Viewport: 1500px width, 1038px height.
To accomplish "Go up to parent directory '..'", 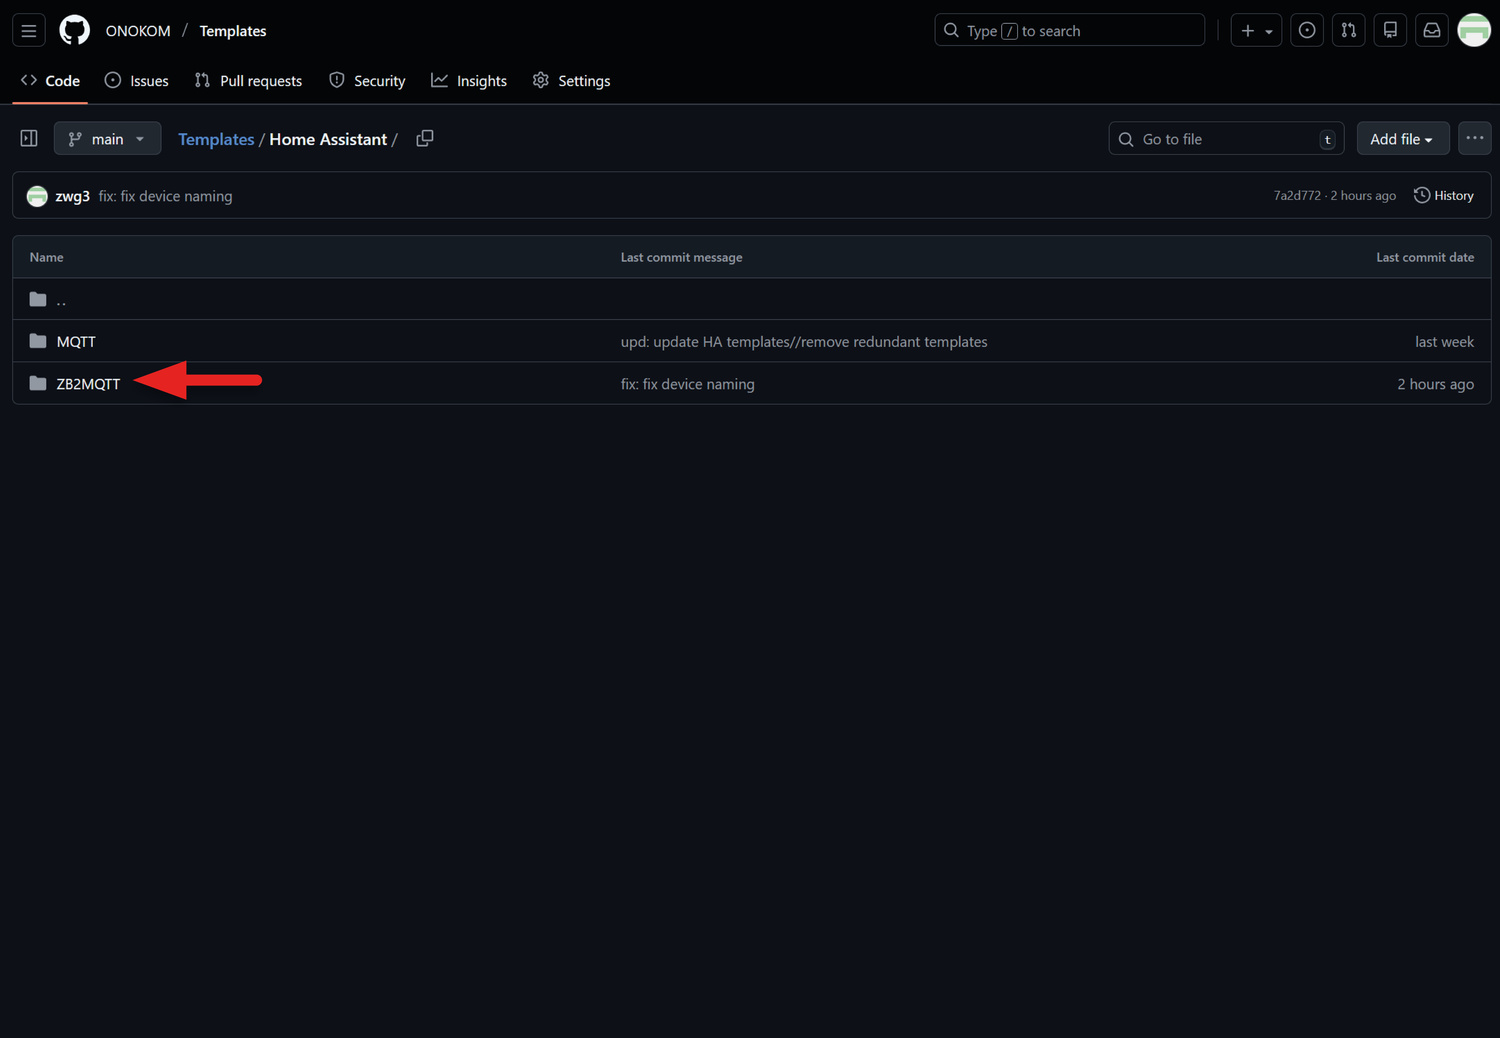I will pyautogui.click(x=61, y=299).
